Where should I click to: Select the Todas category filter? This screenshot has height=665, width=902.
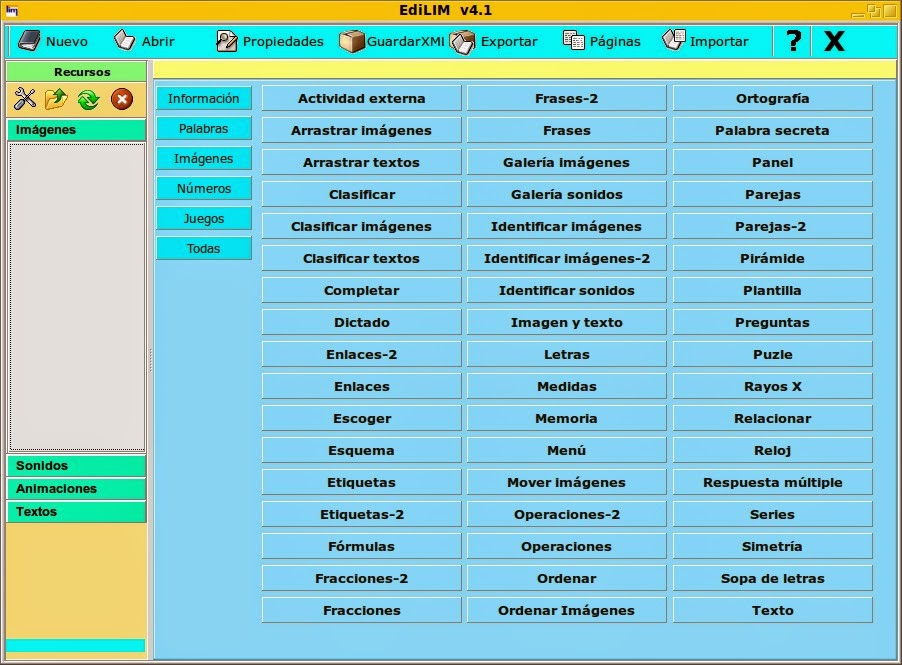(x=204, y=249)
